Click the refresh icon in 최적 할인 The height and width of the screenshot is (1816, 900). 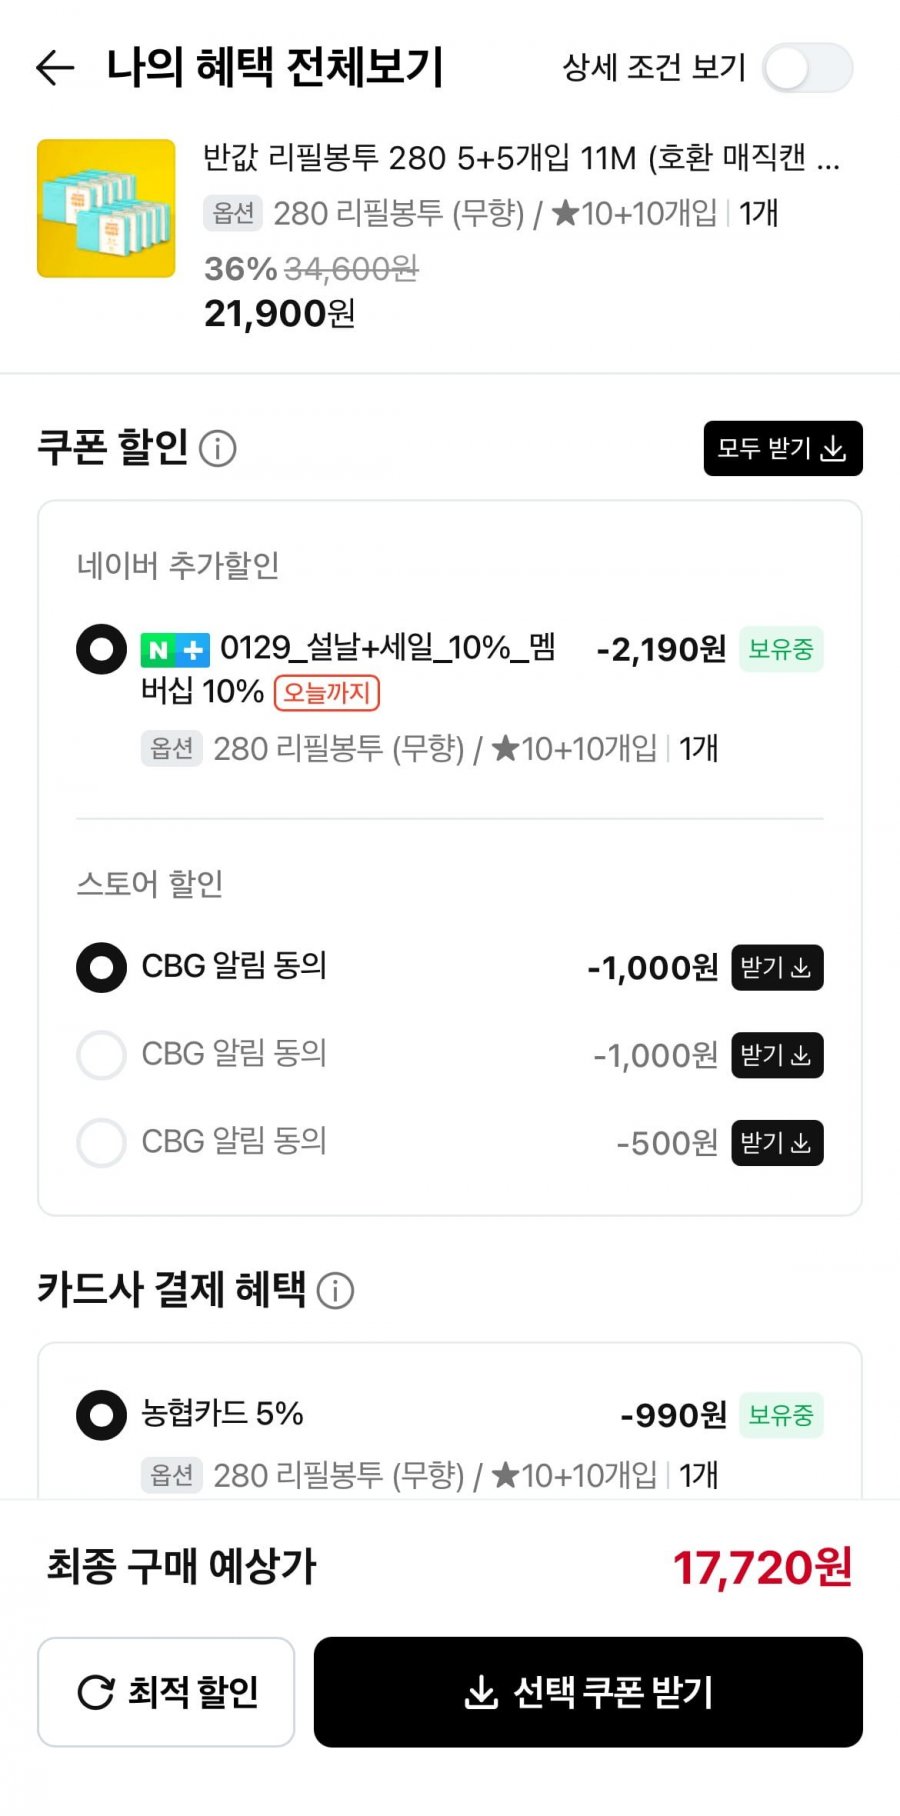(x=96, y=1692)
